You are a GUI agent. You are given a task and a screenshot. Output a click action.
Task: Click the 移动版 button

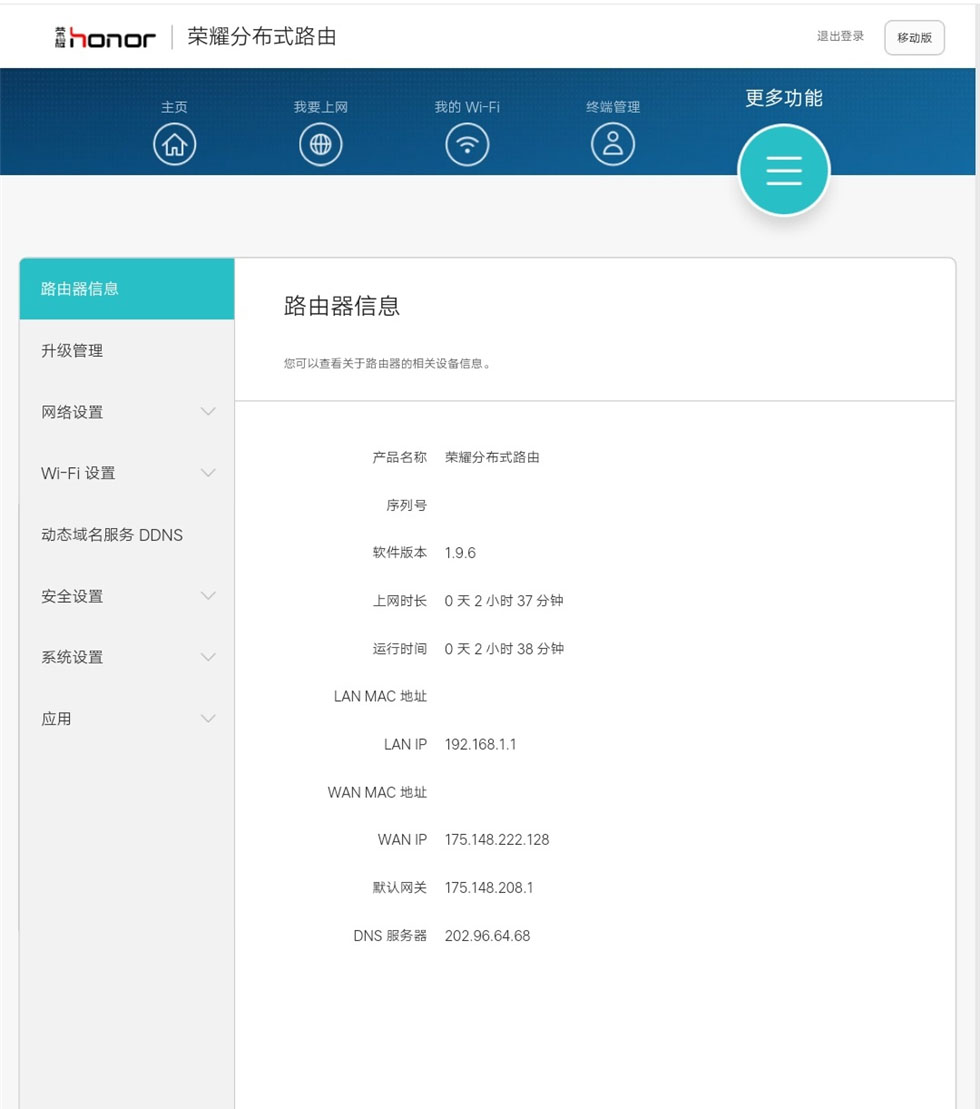(914, 38)
